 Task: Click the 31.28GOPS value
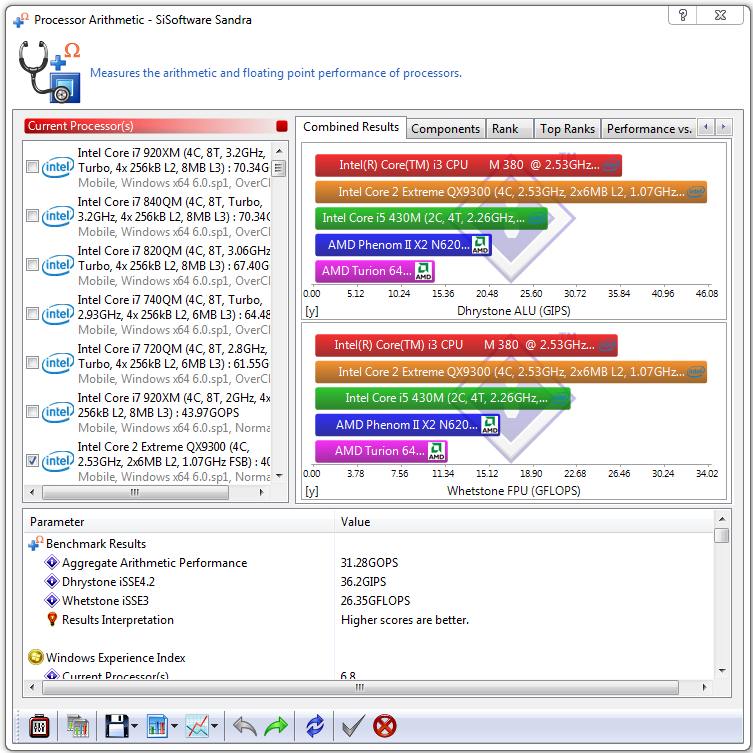point(369,562)
